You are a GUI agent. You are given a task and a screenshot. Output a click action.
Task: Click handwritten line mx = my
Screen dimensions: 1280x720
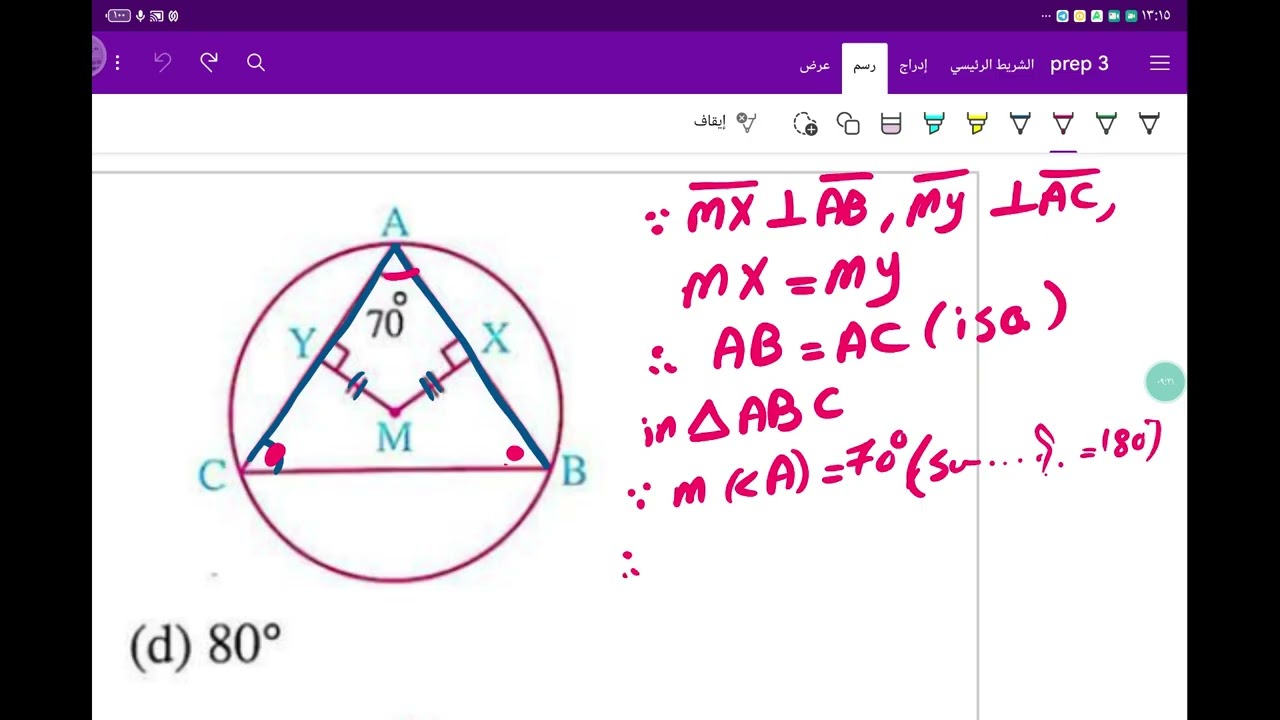(790, 278)
